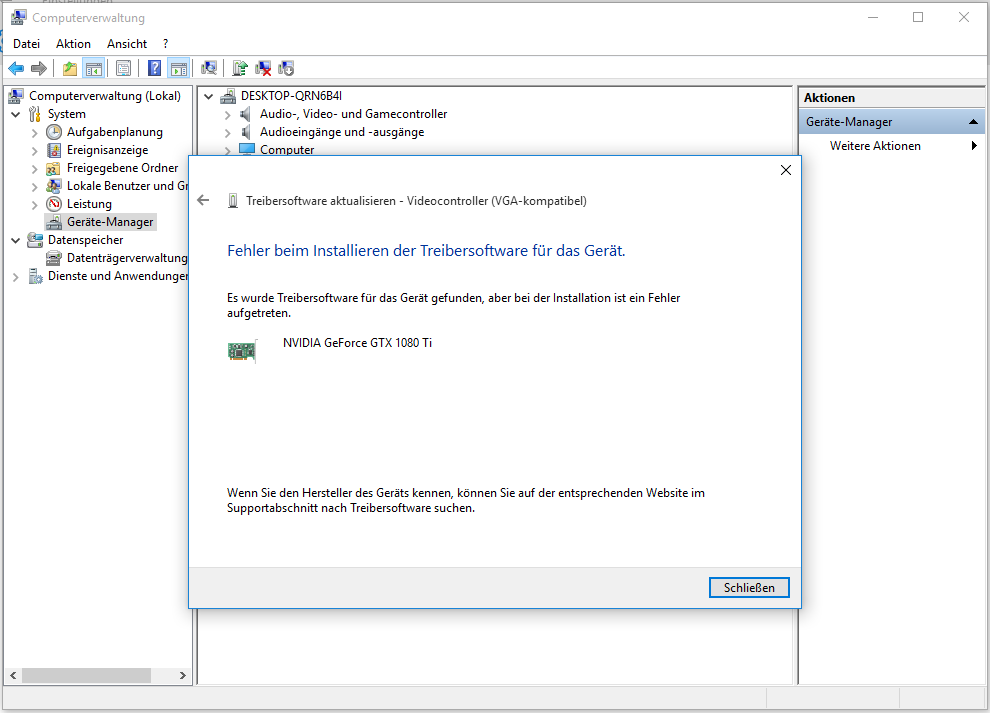Close the driver update dialog with X
Viewport: 990px width, 713px height.
(x=785, y=170)
